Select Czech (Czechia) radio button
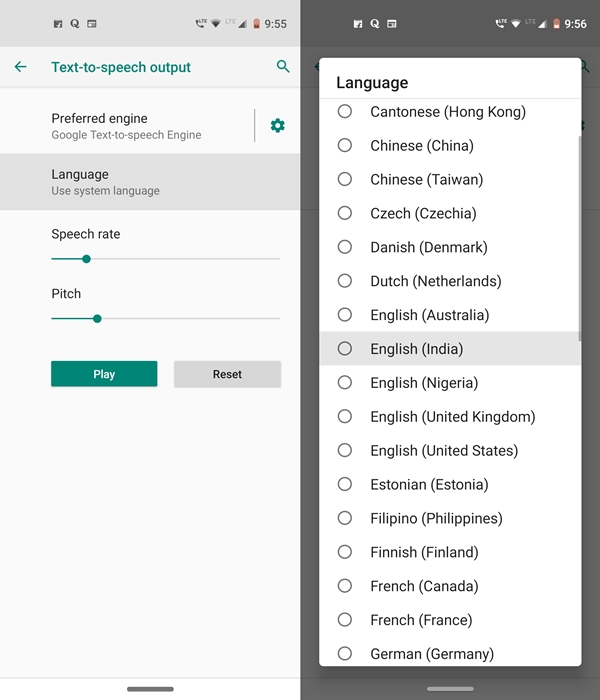The image size is (600, 700). click(345, 213)
